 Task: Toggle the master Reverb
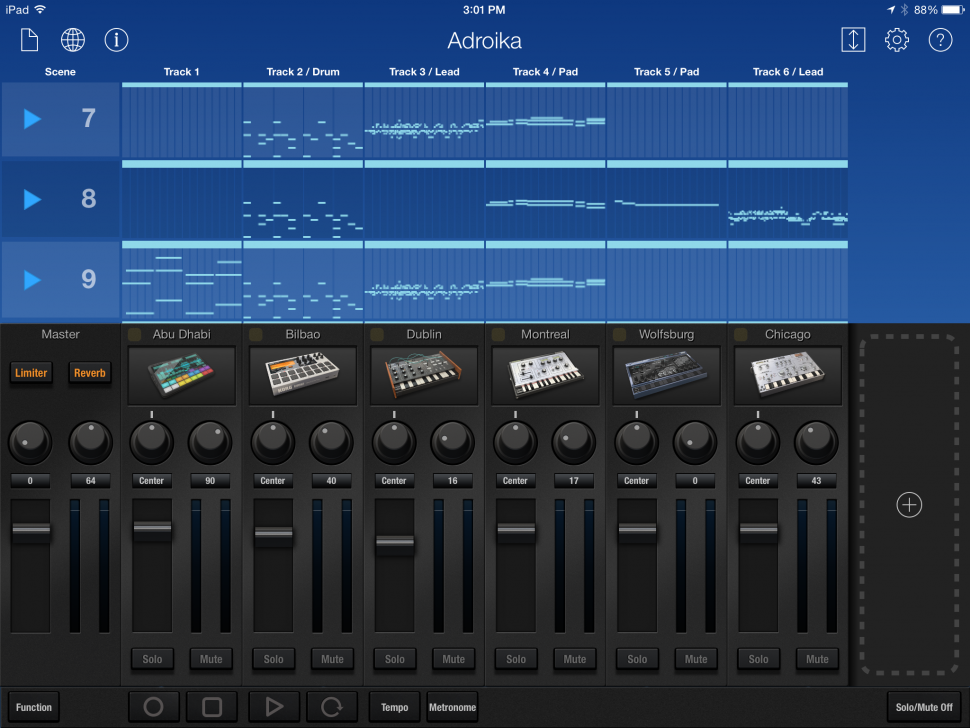90,373
